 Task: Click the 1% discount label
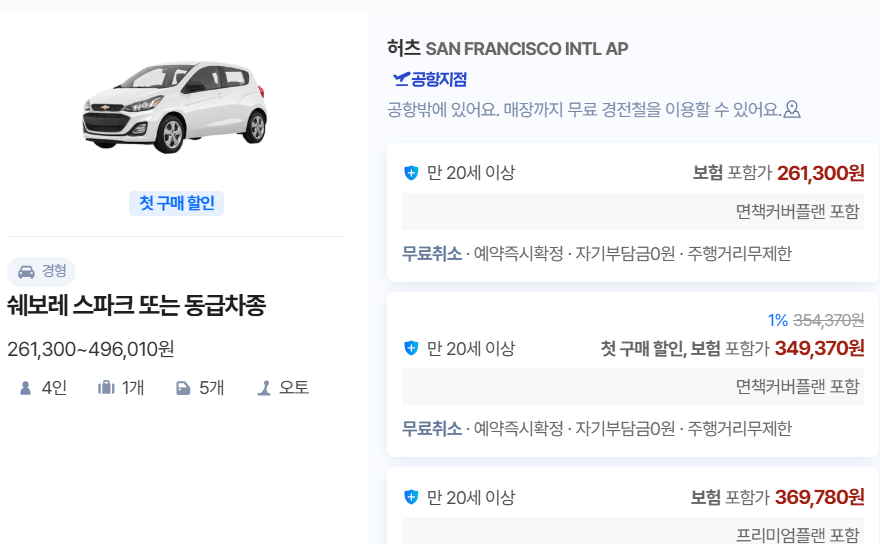coord(778,321)
